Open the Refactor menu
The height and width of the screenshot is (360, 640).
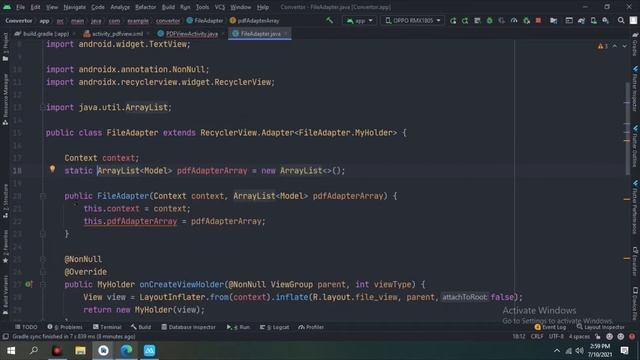(x=146, y=7)
